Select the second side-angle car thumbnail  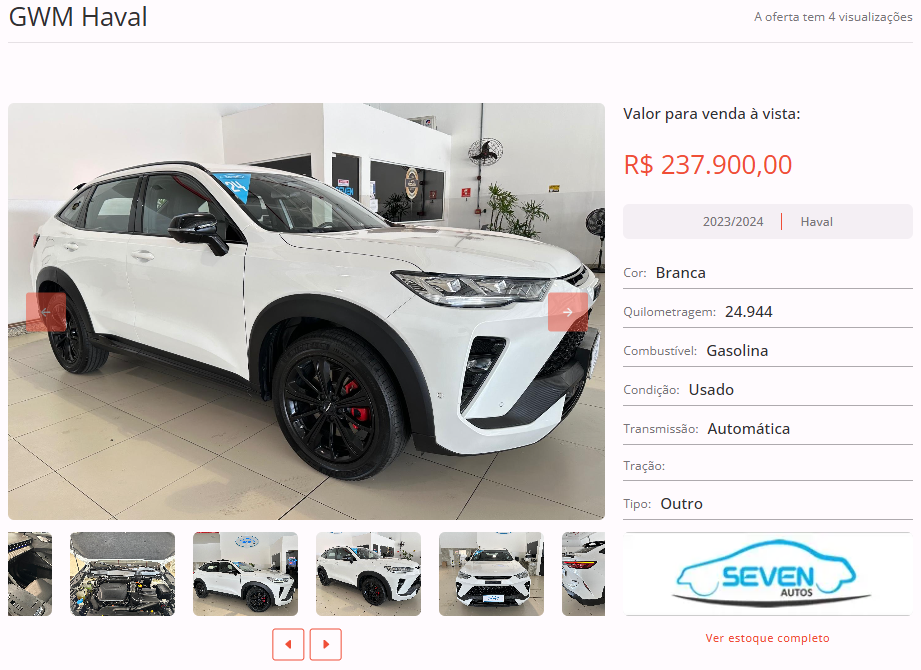[x=368, y=574]
